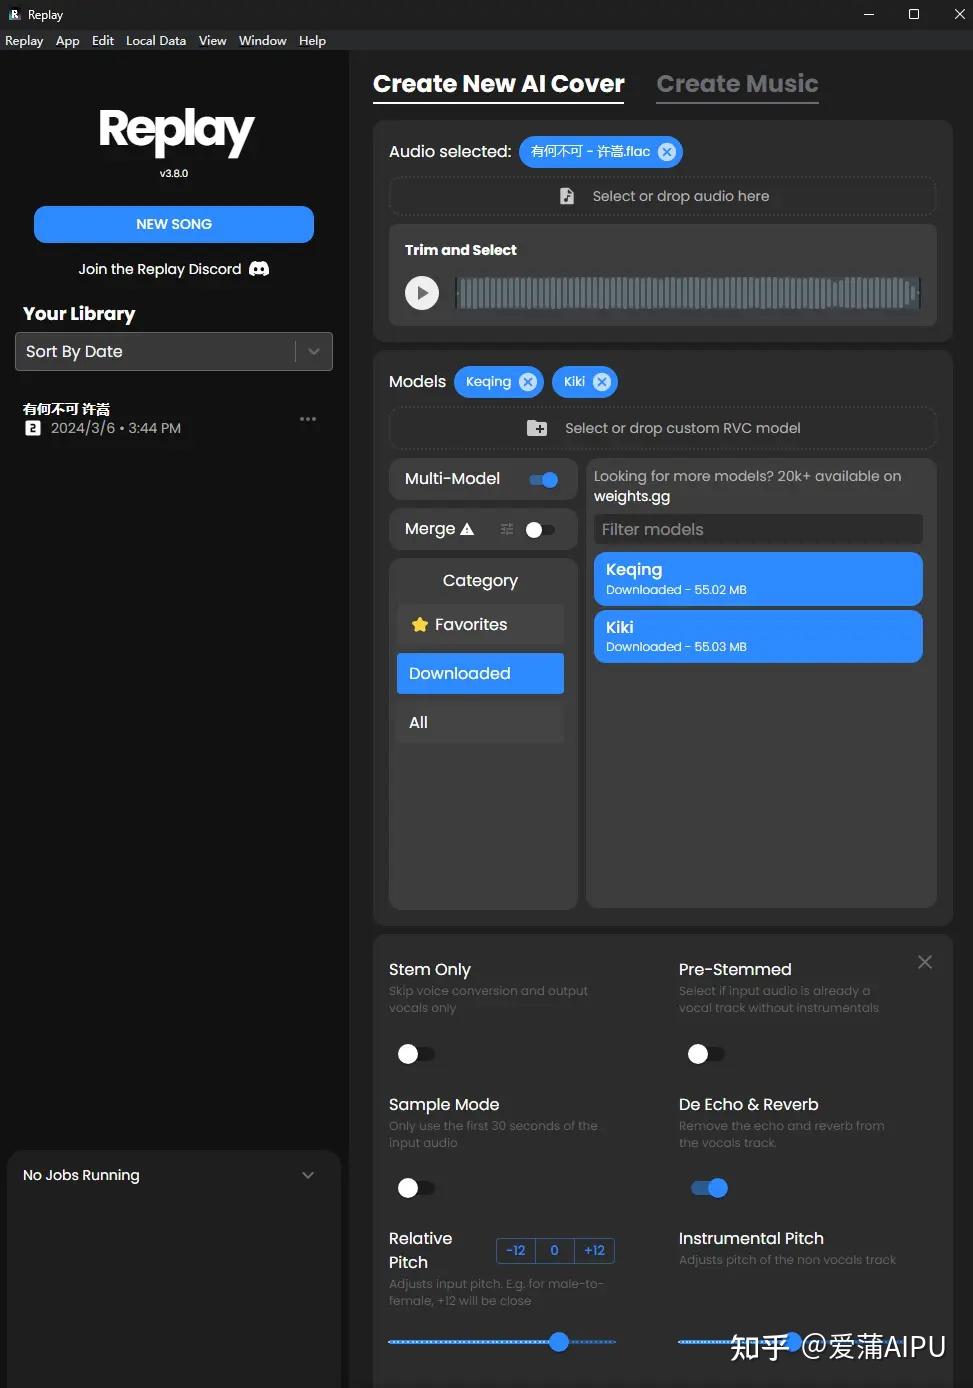Click the audio waveform trim bar
This screenshot has height=1388, width=973.
click(x=688, y=293)
